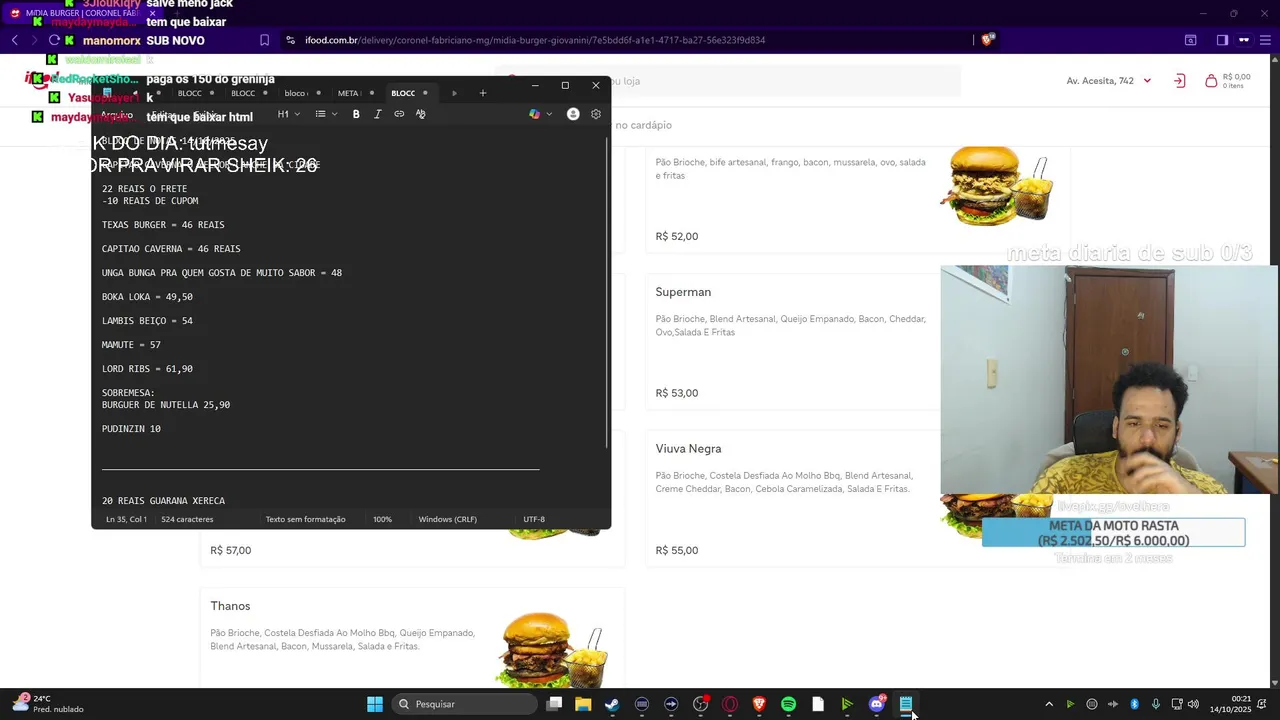Screen dimensions: 1280x720
Task: Open Brave from the taskbar
Action: click(759, 704)
